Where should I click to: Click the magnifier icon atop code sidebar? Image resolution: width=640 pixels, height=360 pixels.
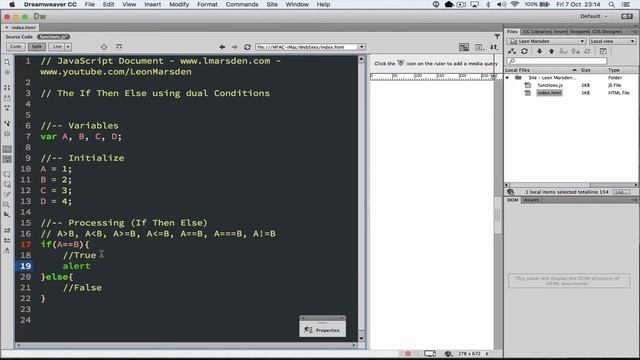click(7, 62)
